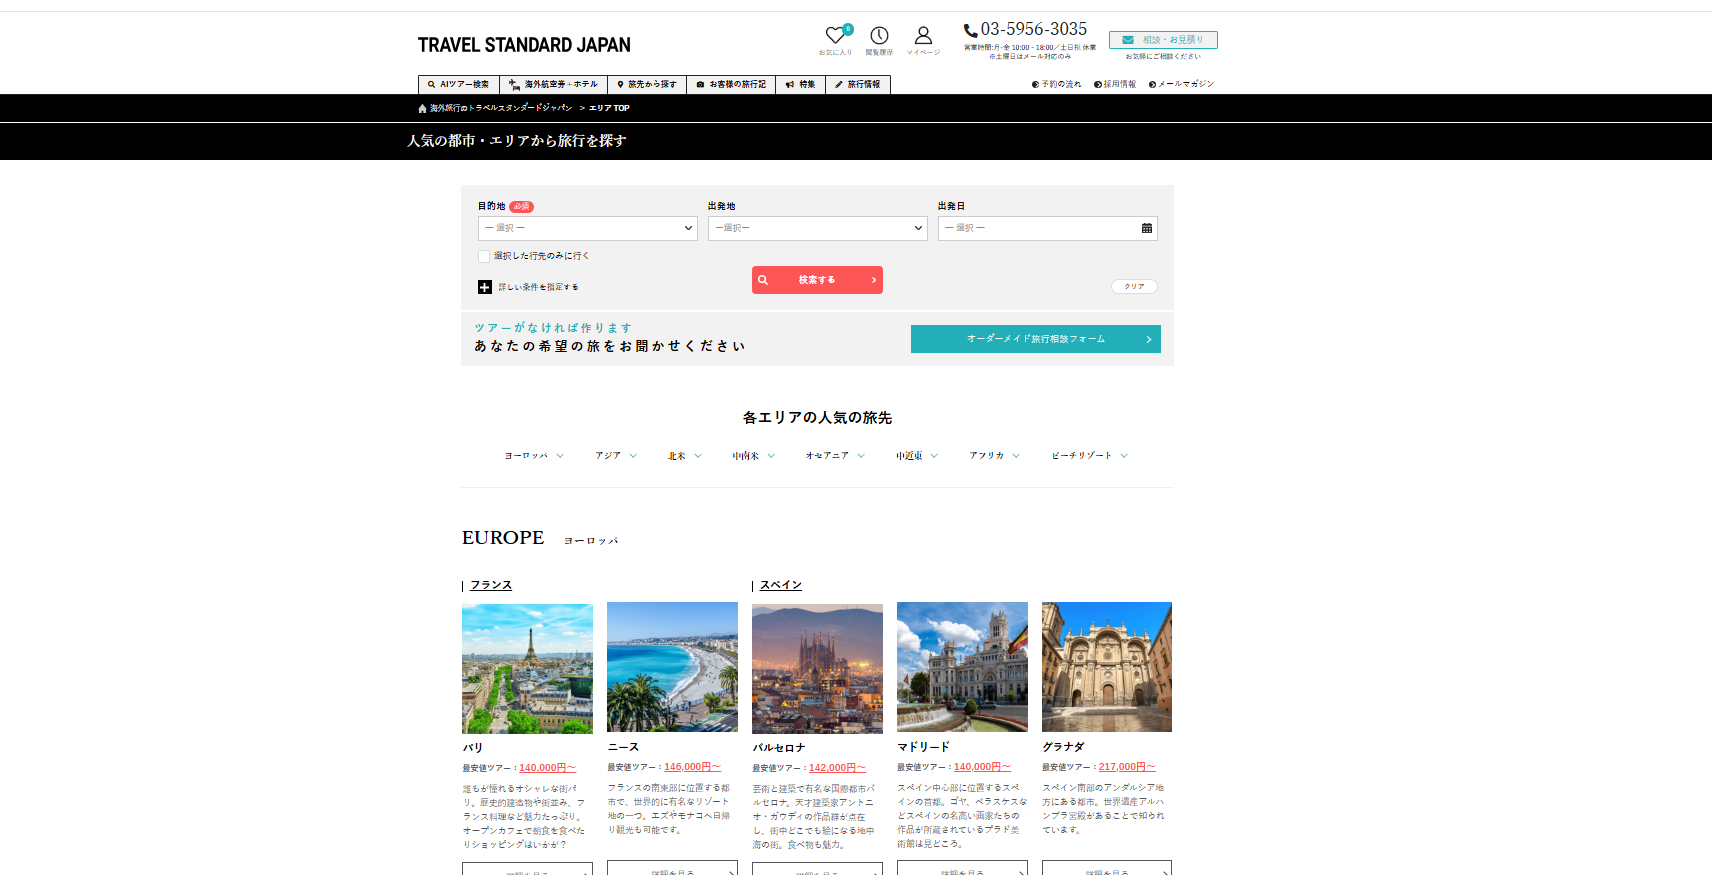Click the クリア clear button
1712x875 pixels.
[x=1134, y=287]
